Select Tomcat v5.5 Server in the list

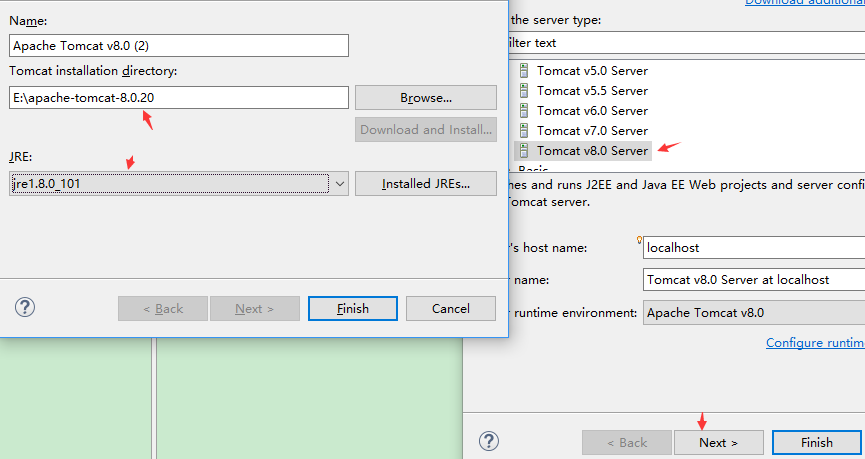592,90
